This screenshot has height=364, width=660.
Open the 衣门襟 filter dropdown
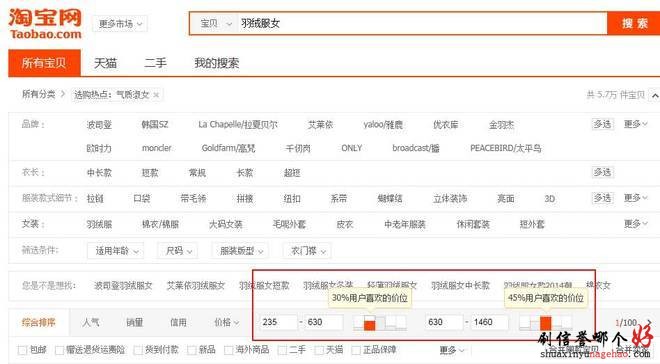[308, 251]
